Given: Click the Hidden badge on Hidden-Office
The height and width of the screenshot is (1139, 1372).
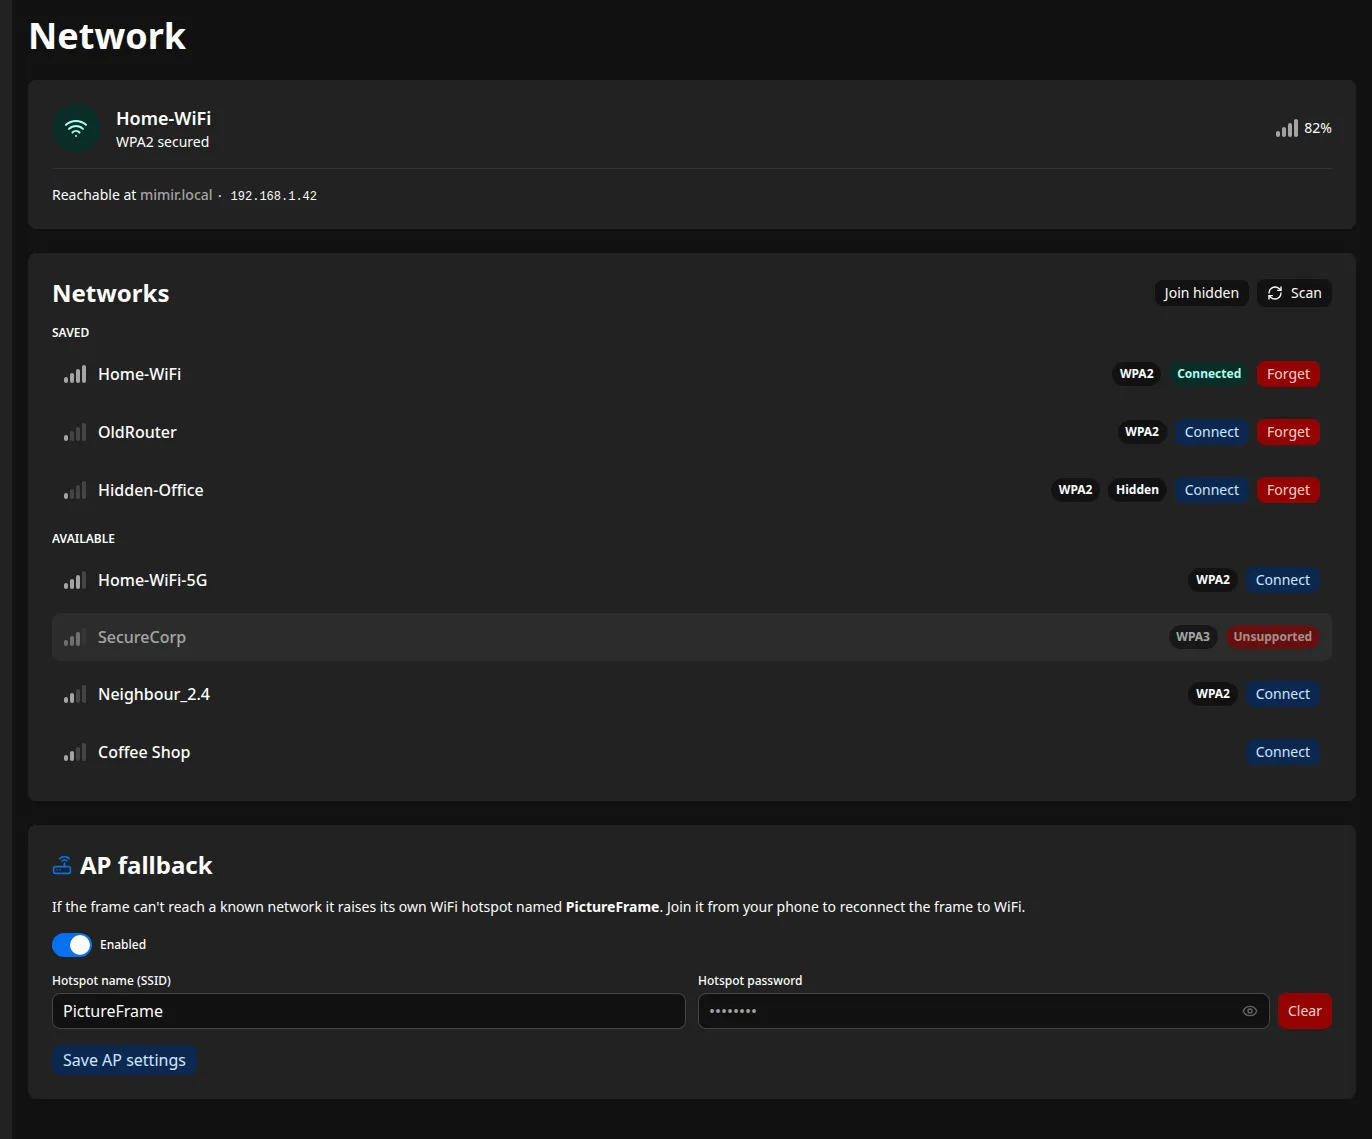Looking at the screenshot, I should (x=1137, y=490).
